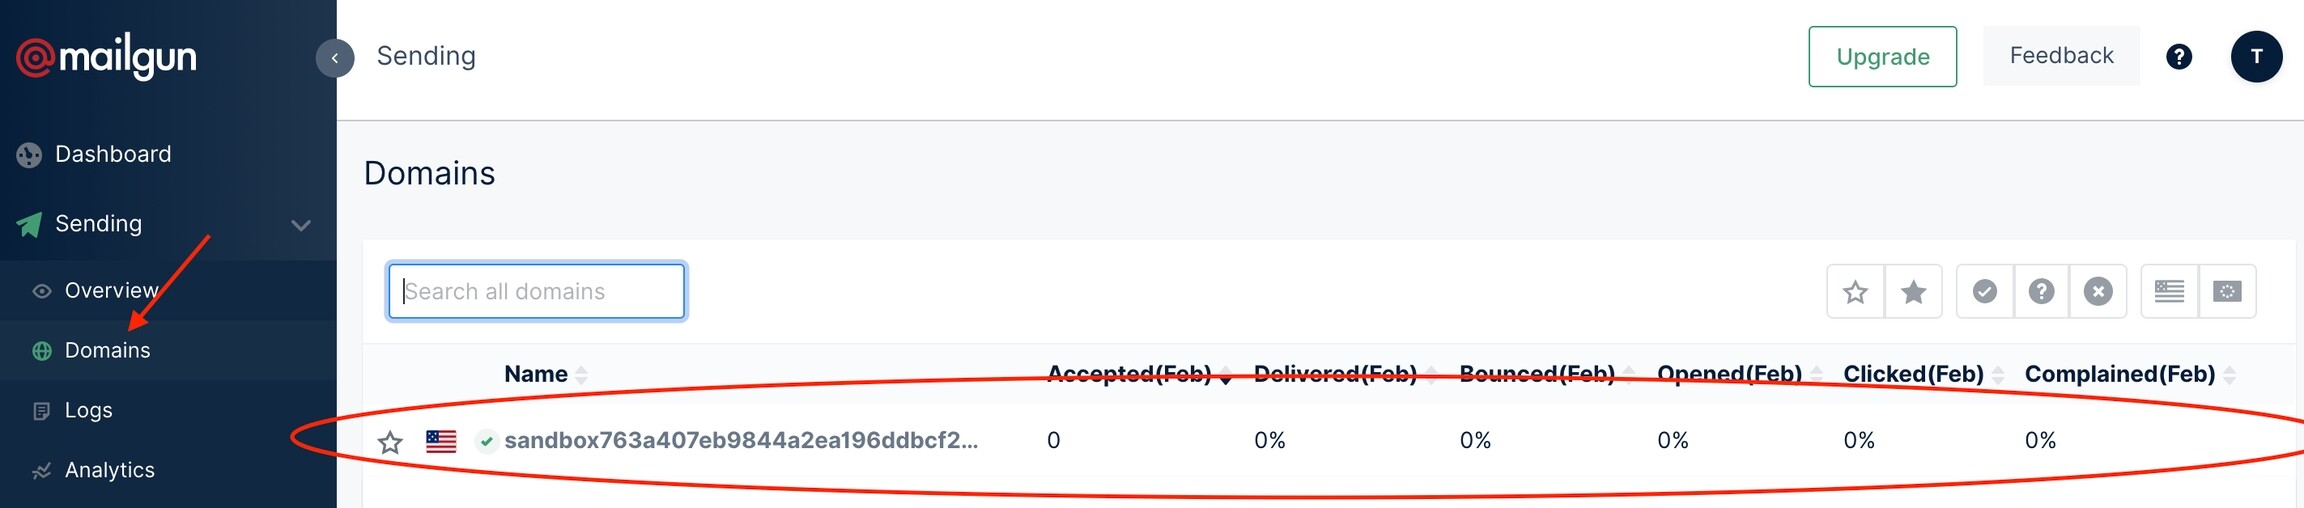Collapse the sidebar with the arrow button
Screen dimensions: 2304x508
pyautogui.click(x=335, y=58)
